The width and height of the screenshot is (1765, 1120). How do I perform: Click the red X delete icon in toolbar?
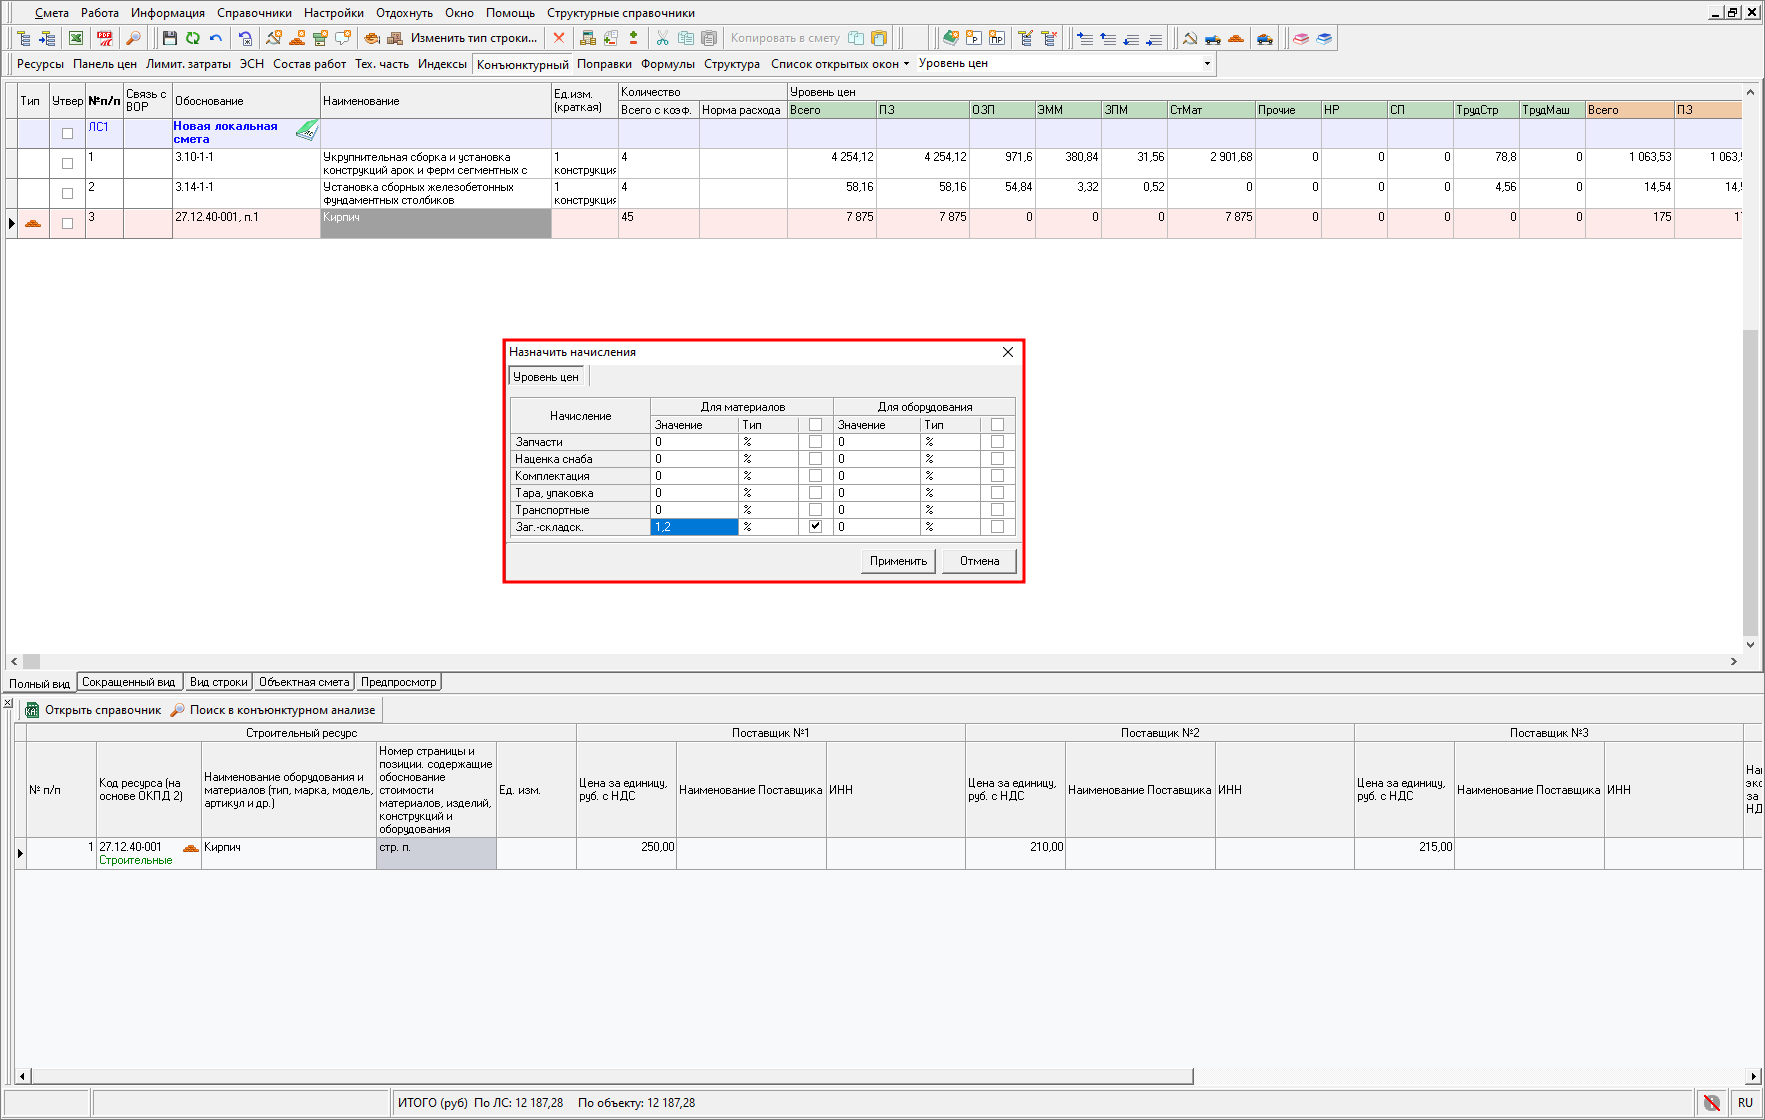click(559, 39)
